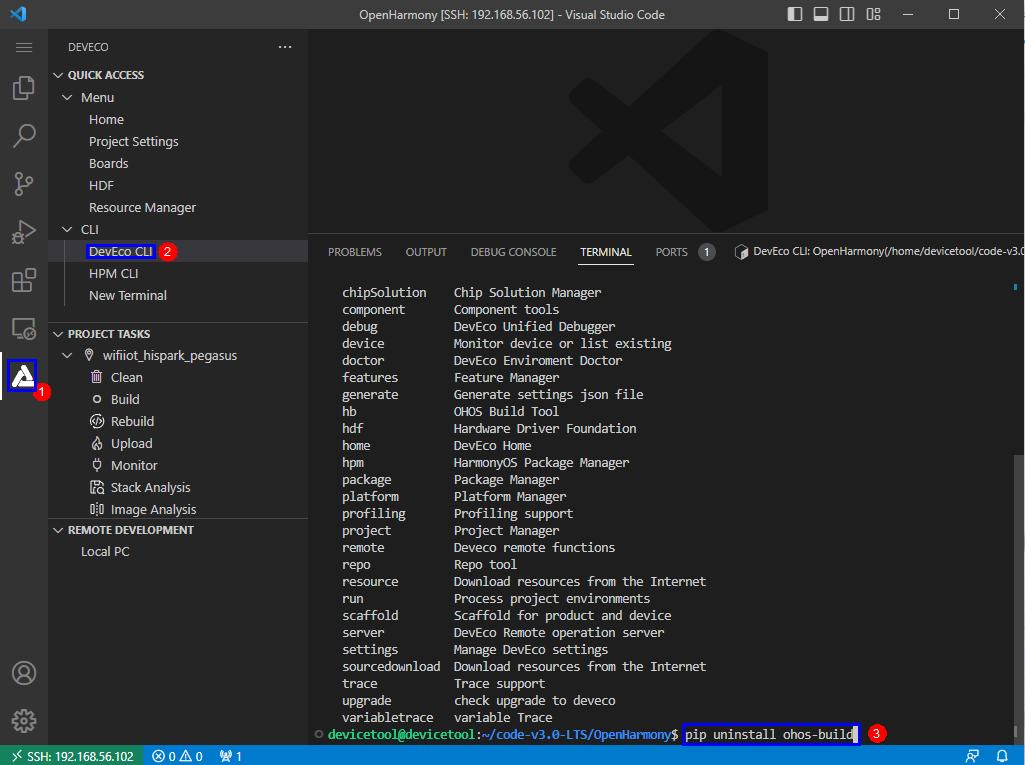Collapse the QUICK ACCESS section
This screenshot has height=765, width=1025.
click(x=58, y=75)
